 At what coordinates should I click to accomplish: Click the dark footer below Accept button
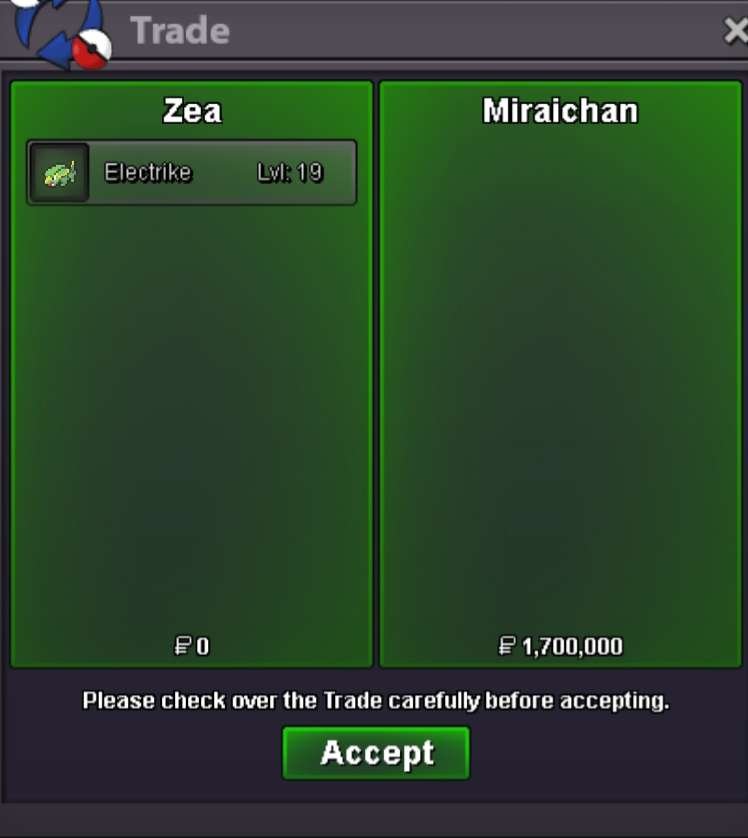tap(374, 819)
